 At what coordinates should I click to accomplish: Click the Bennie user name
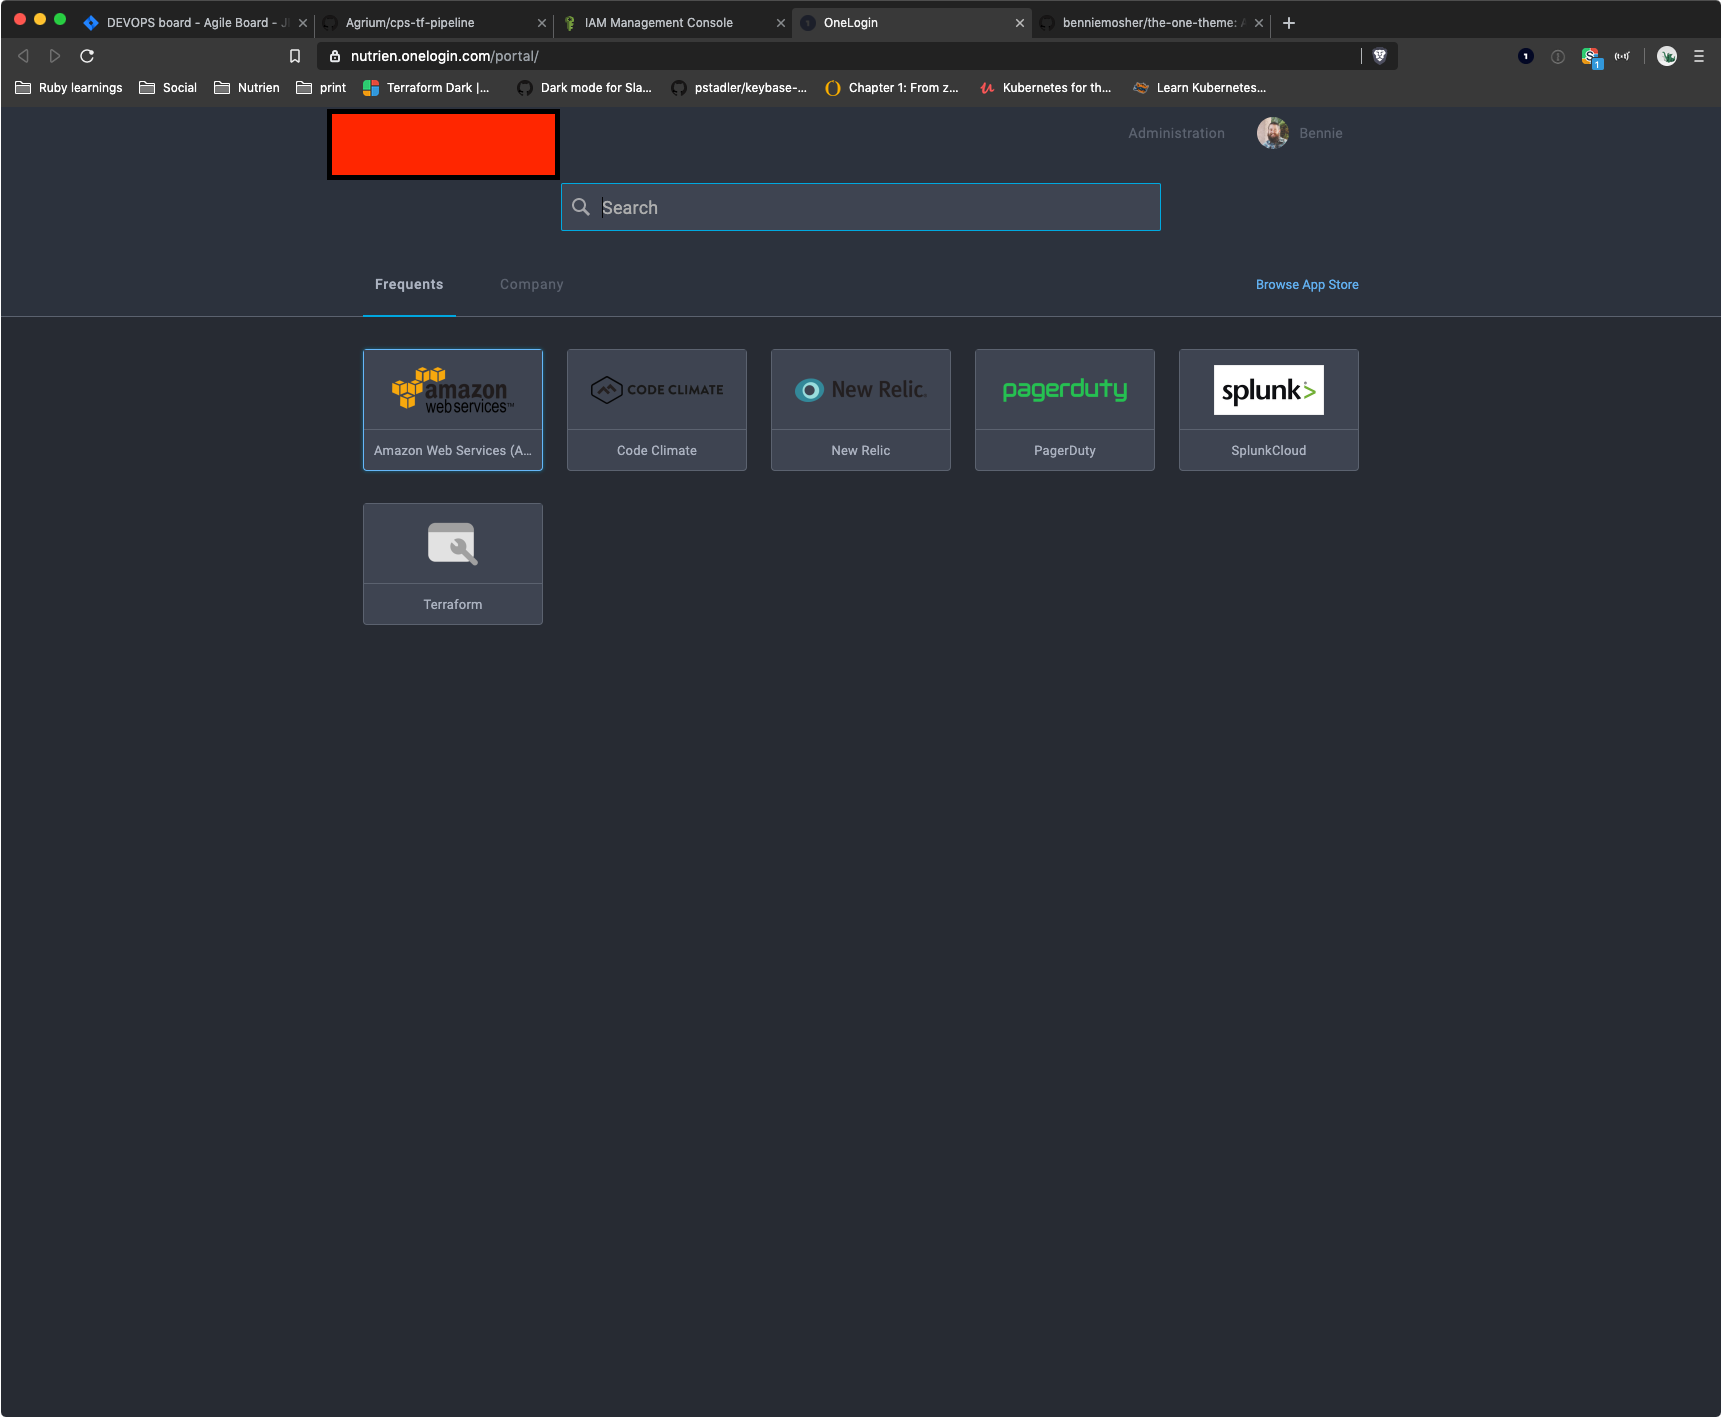click(1321, 133)
